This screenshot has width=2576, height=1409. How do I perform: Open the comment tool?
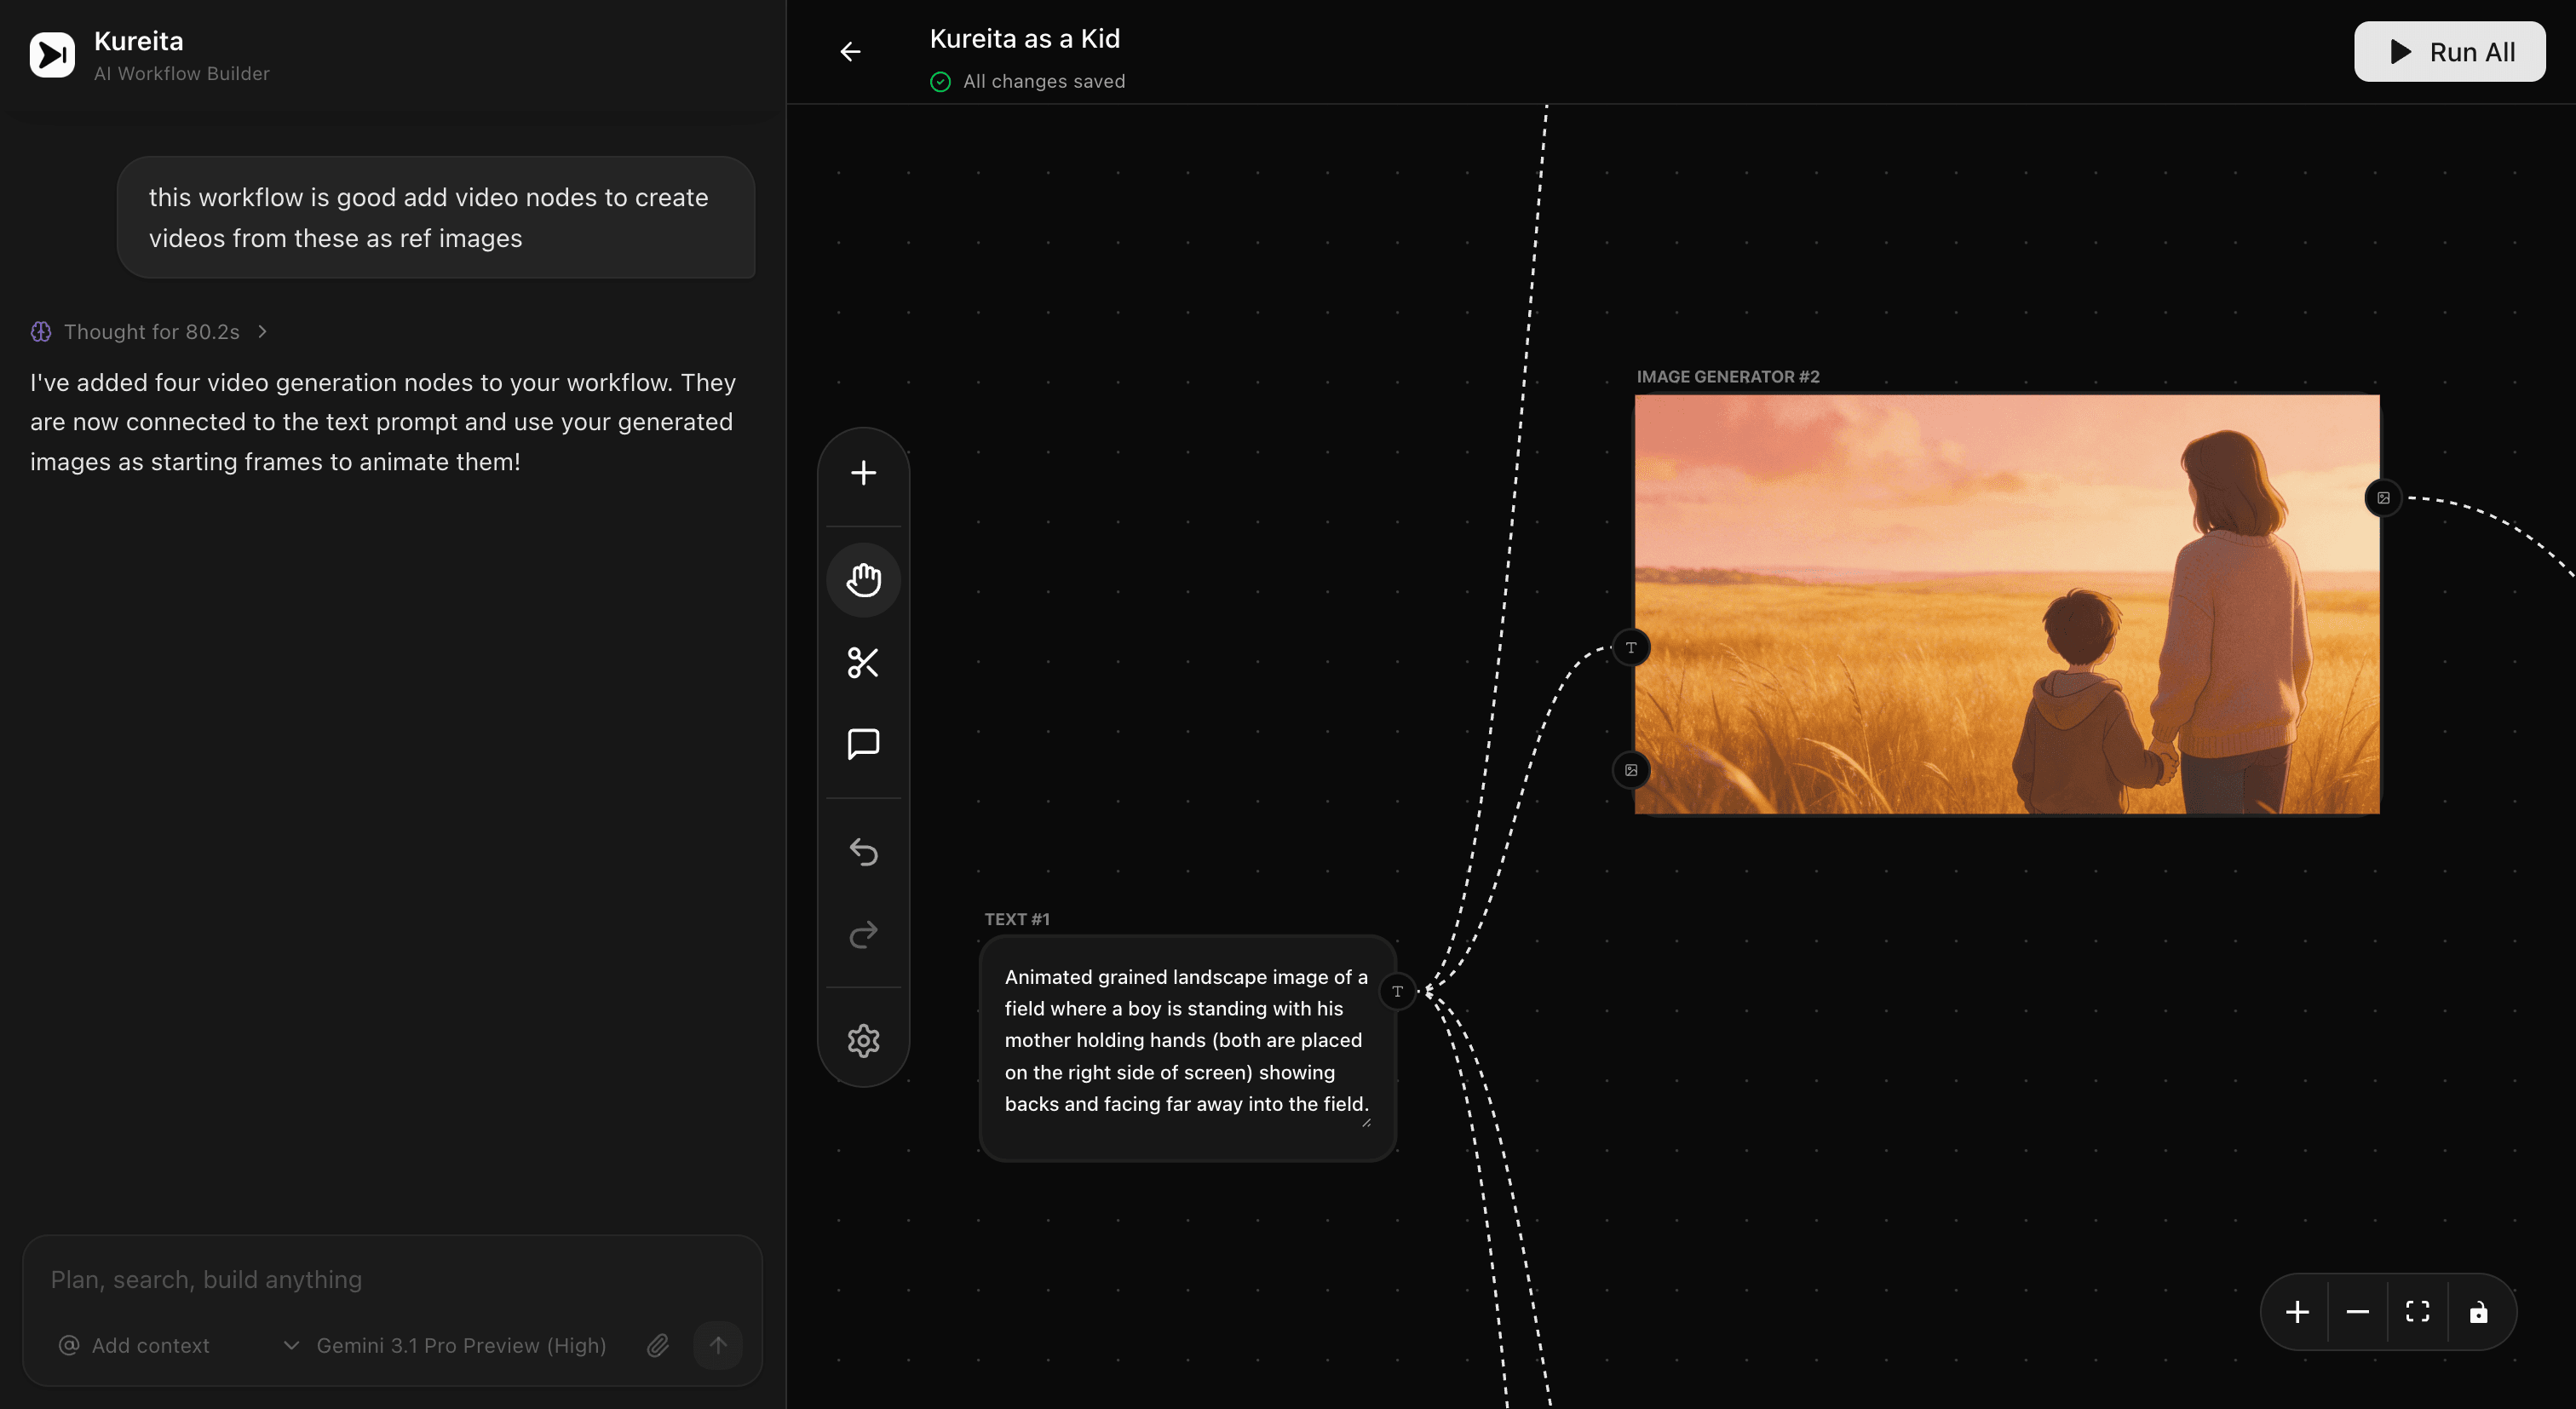pos(863,744)
